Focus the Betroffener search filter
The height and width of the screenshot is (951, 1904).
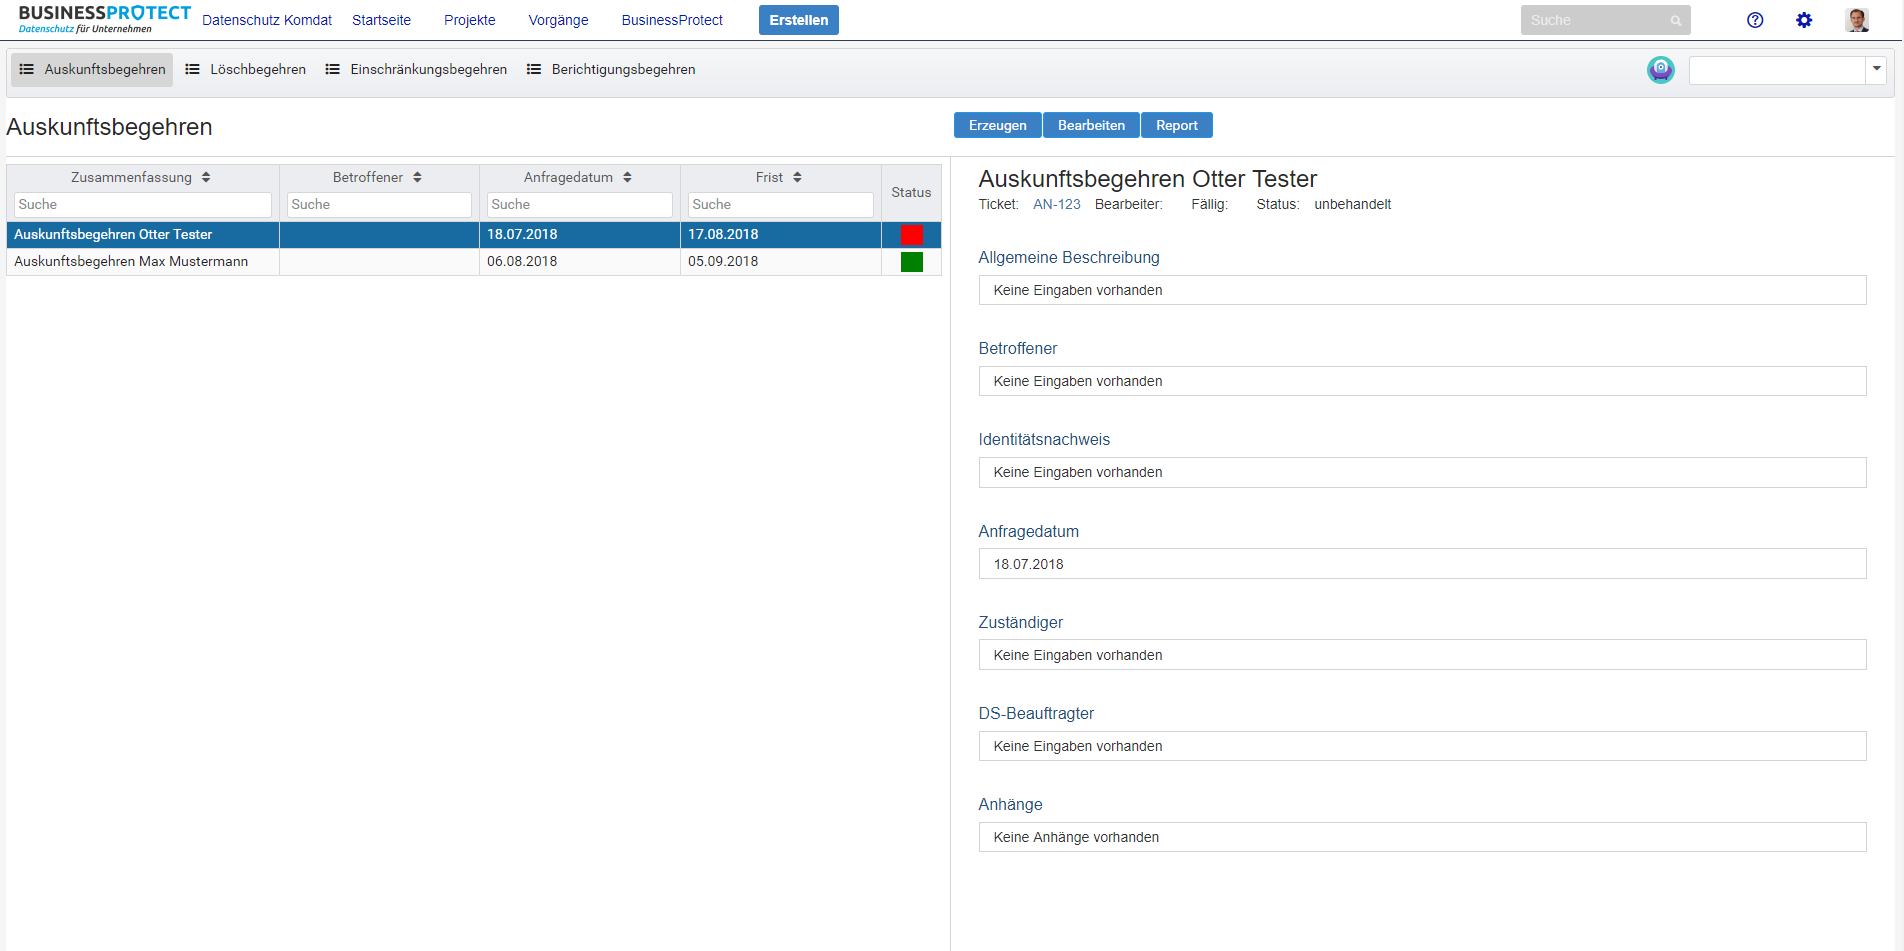(379, 204)
